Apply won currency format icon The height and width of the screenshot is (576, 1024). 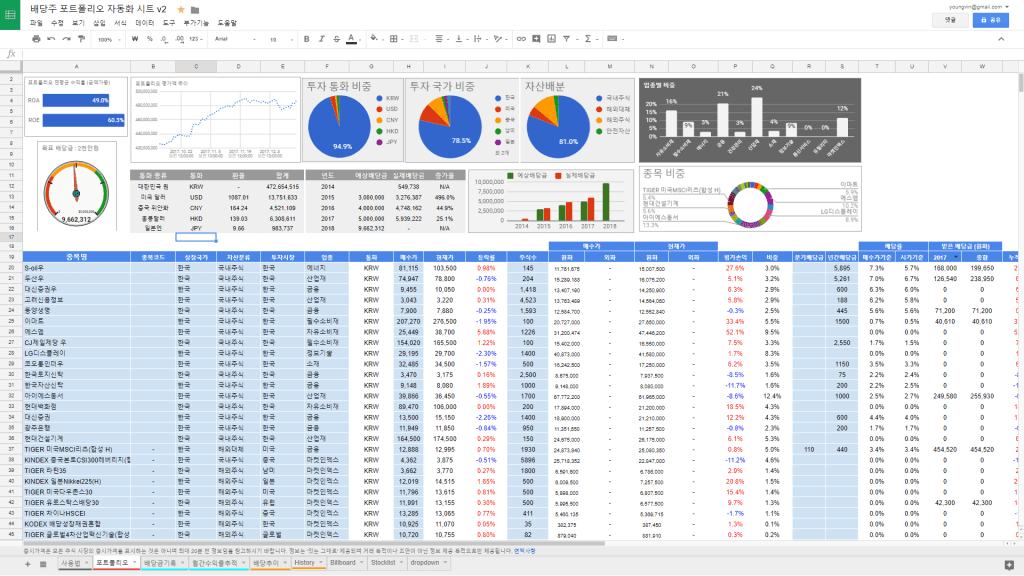135,39
